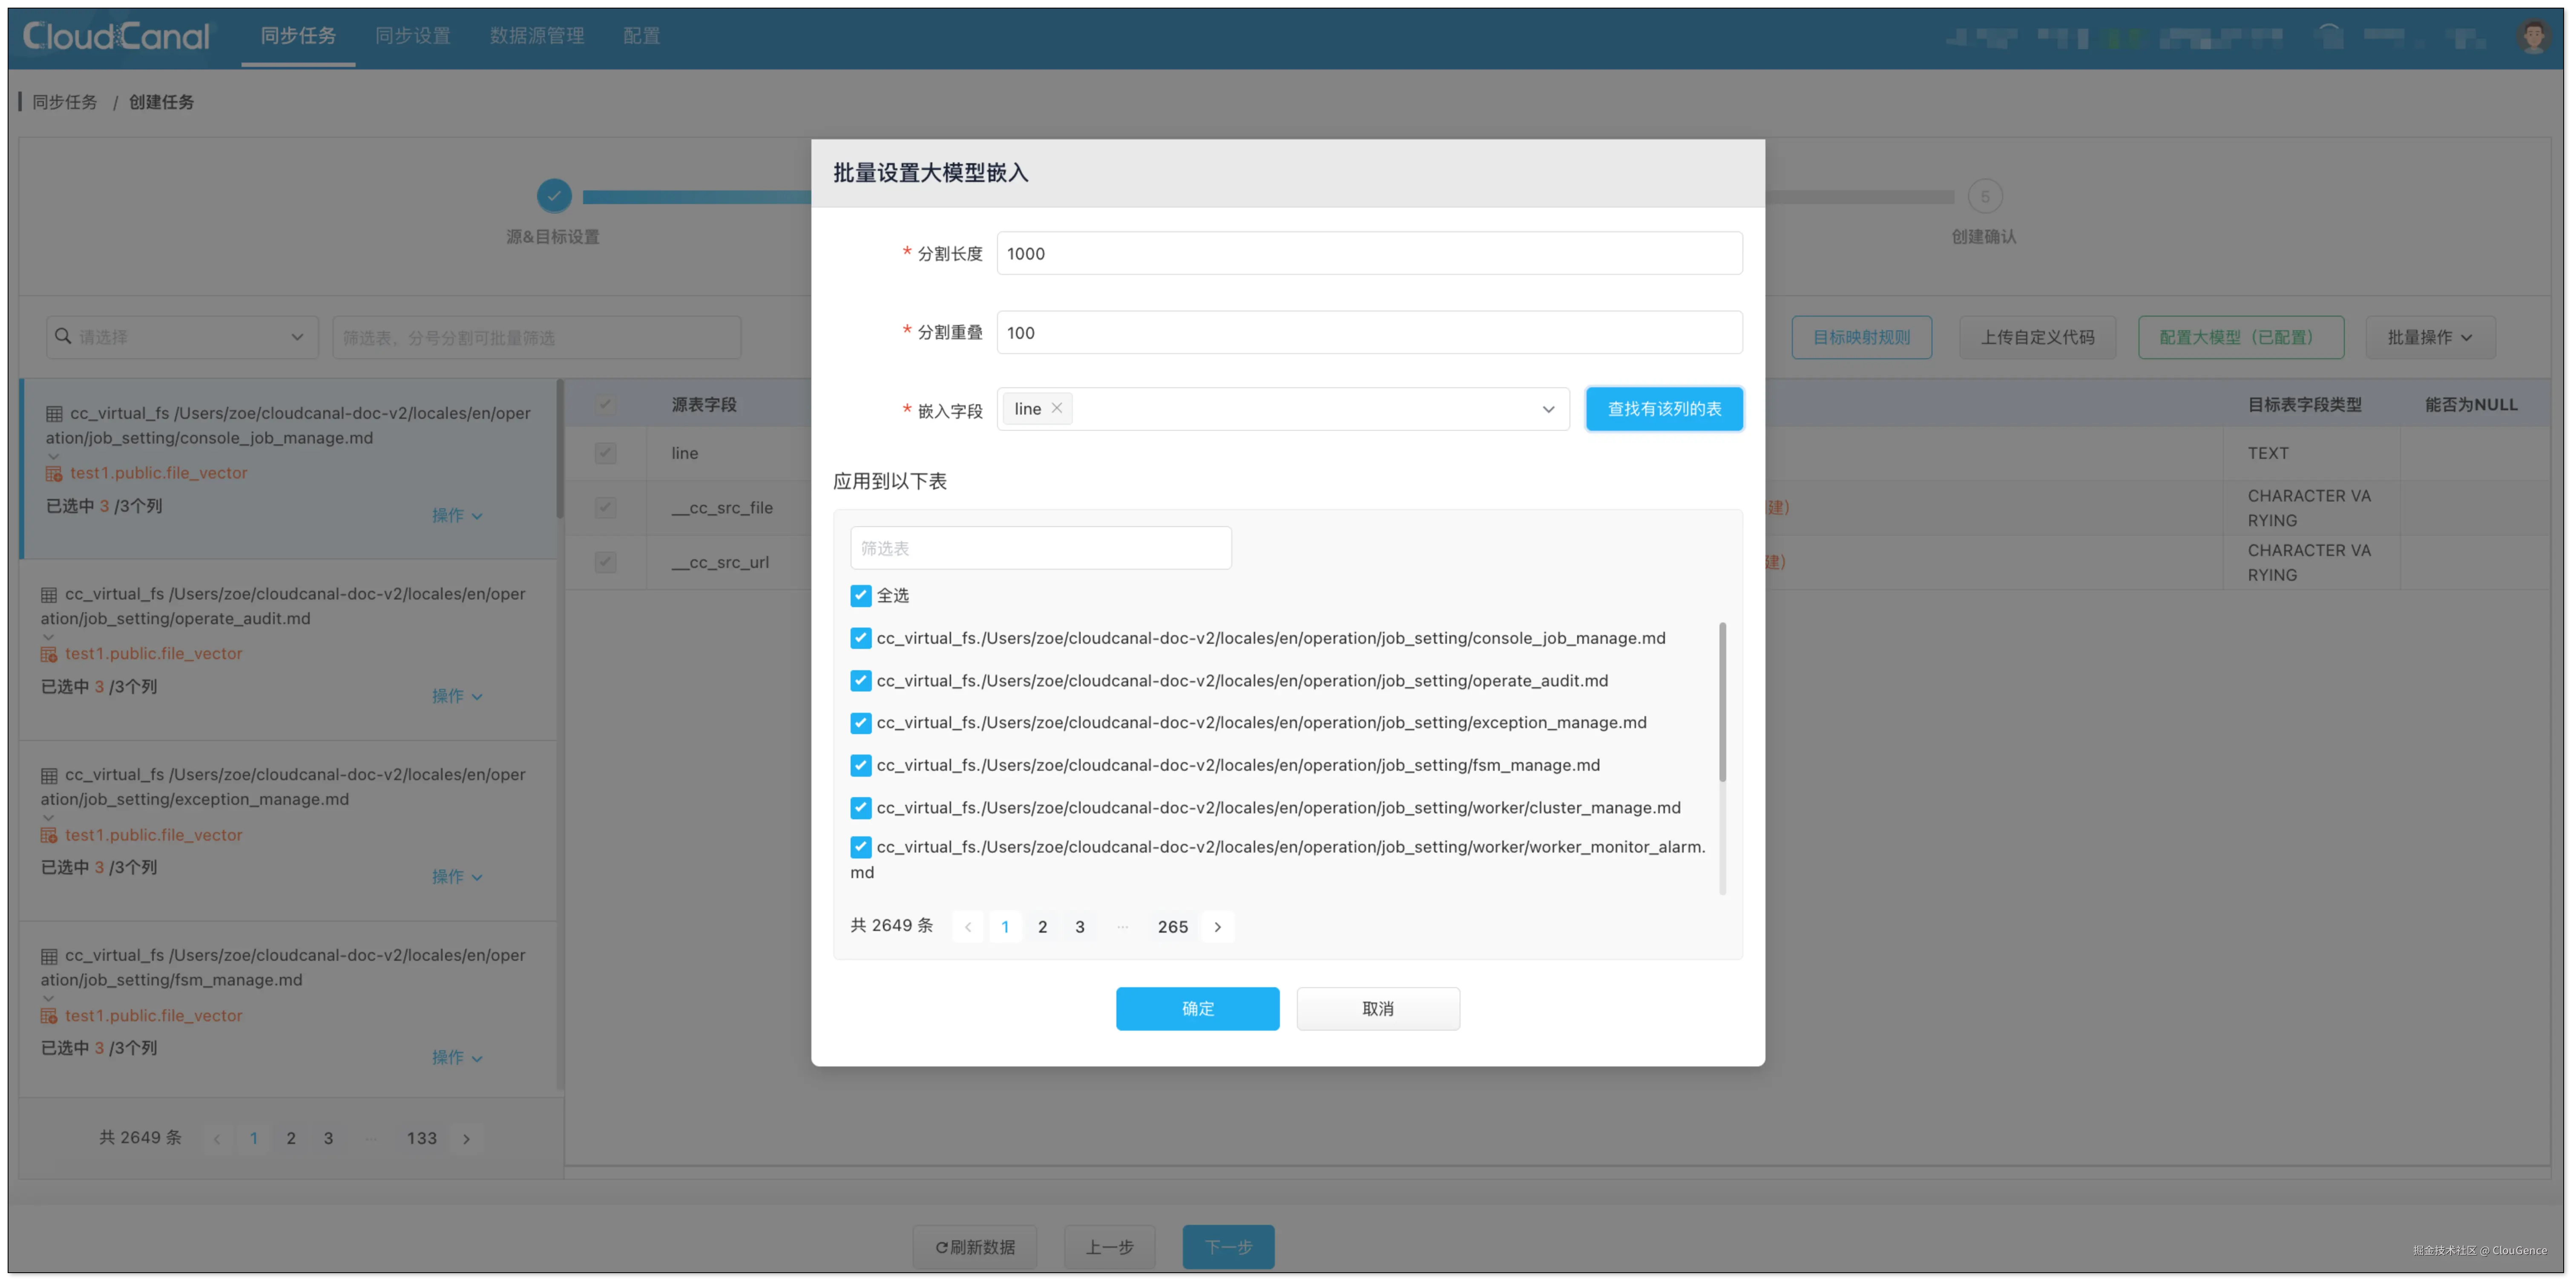Uncheck the operate_audit.md table checkbox

[860, 680]
